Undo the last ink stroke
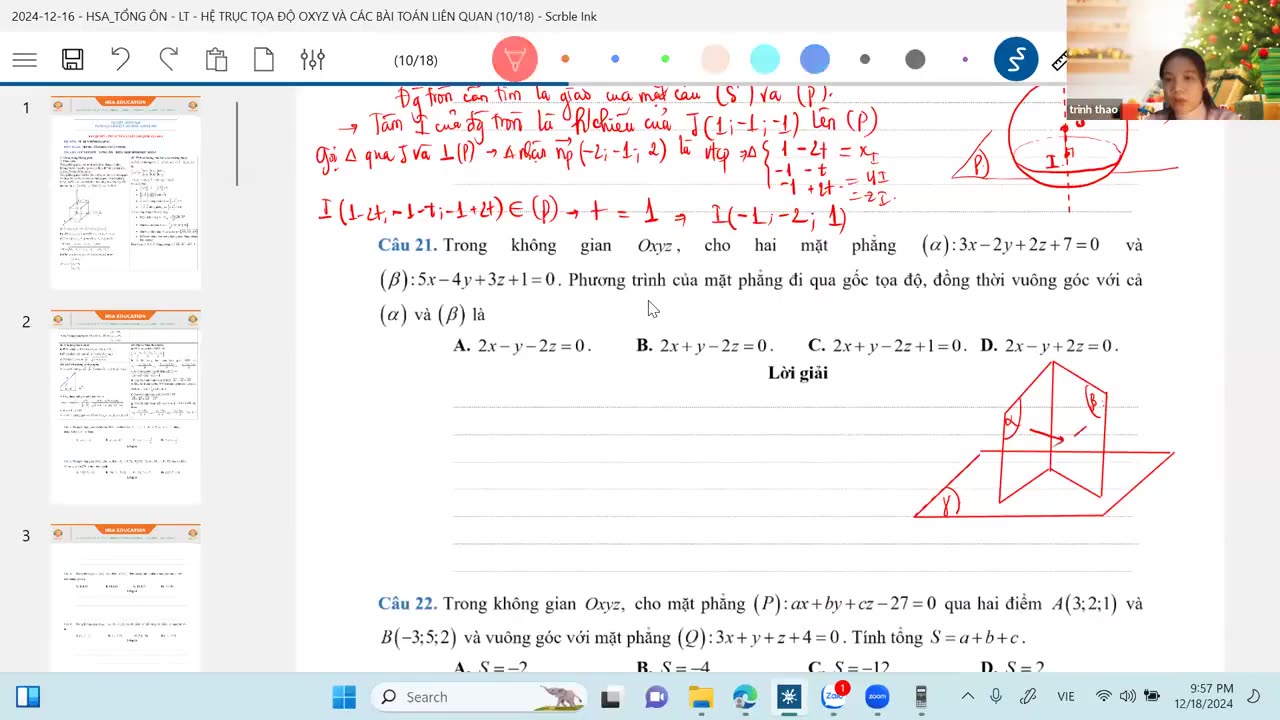1280x720 pixels. 120,60
